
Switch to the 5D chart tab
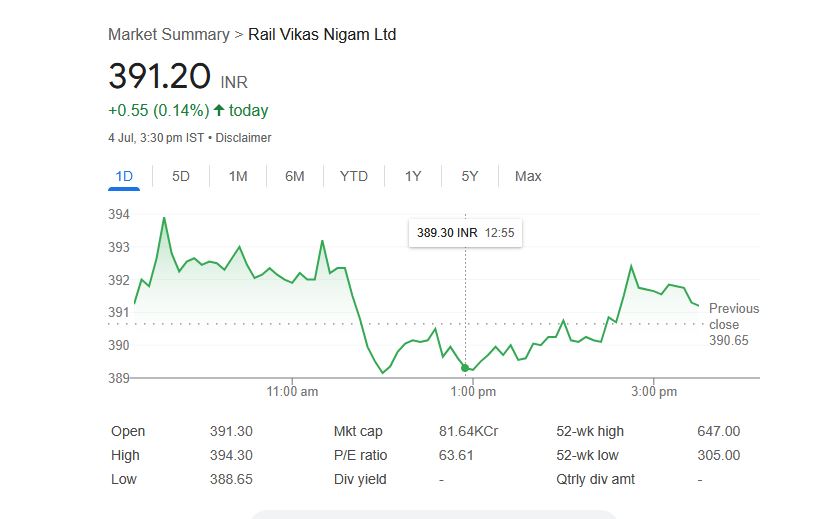pos(181,176)
